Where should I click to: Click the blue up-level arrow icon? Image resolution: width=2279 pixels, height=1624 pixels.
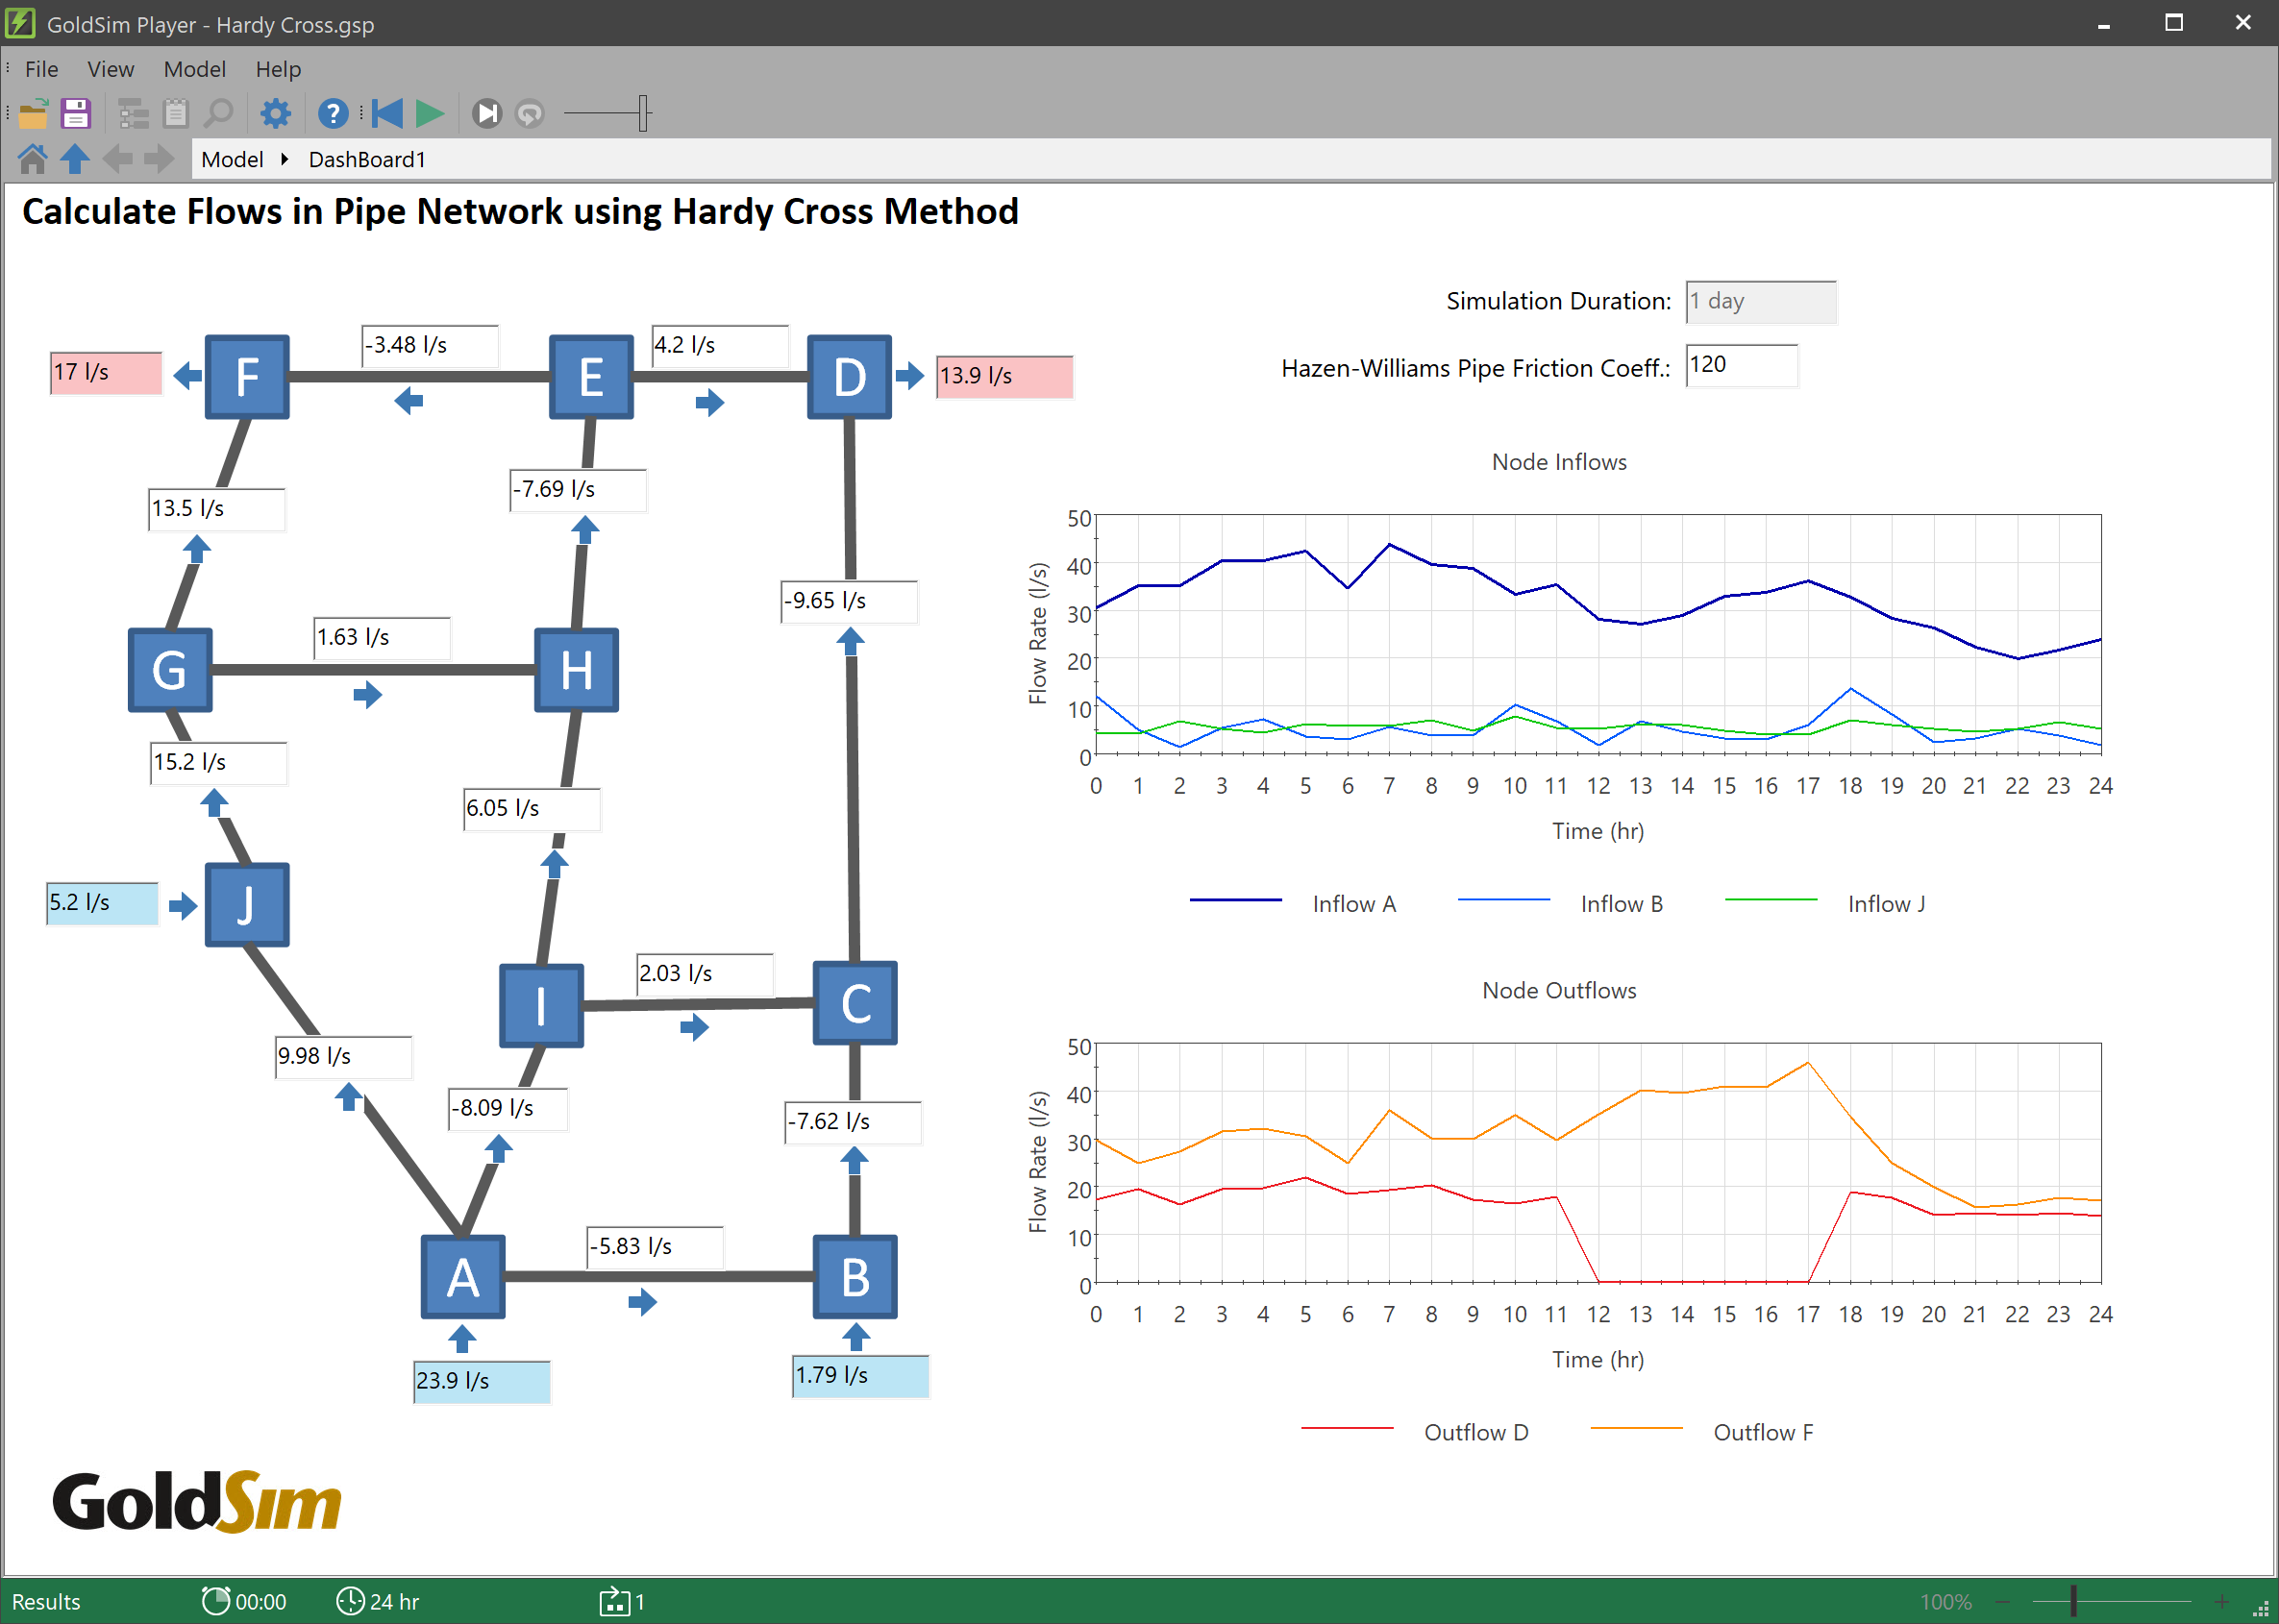click(75, 159)
